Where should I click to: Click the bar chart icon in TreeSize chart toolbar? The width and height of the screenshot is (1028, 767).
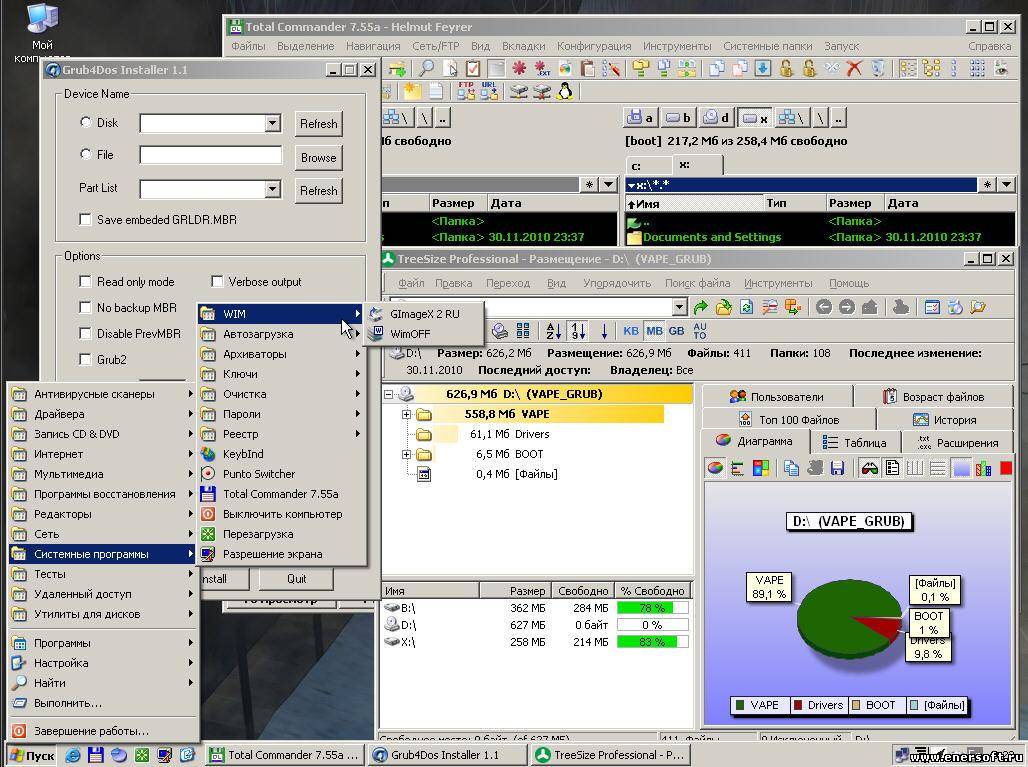[738, 468]
